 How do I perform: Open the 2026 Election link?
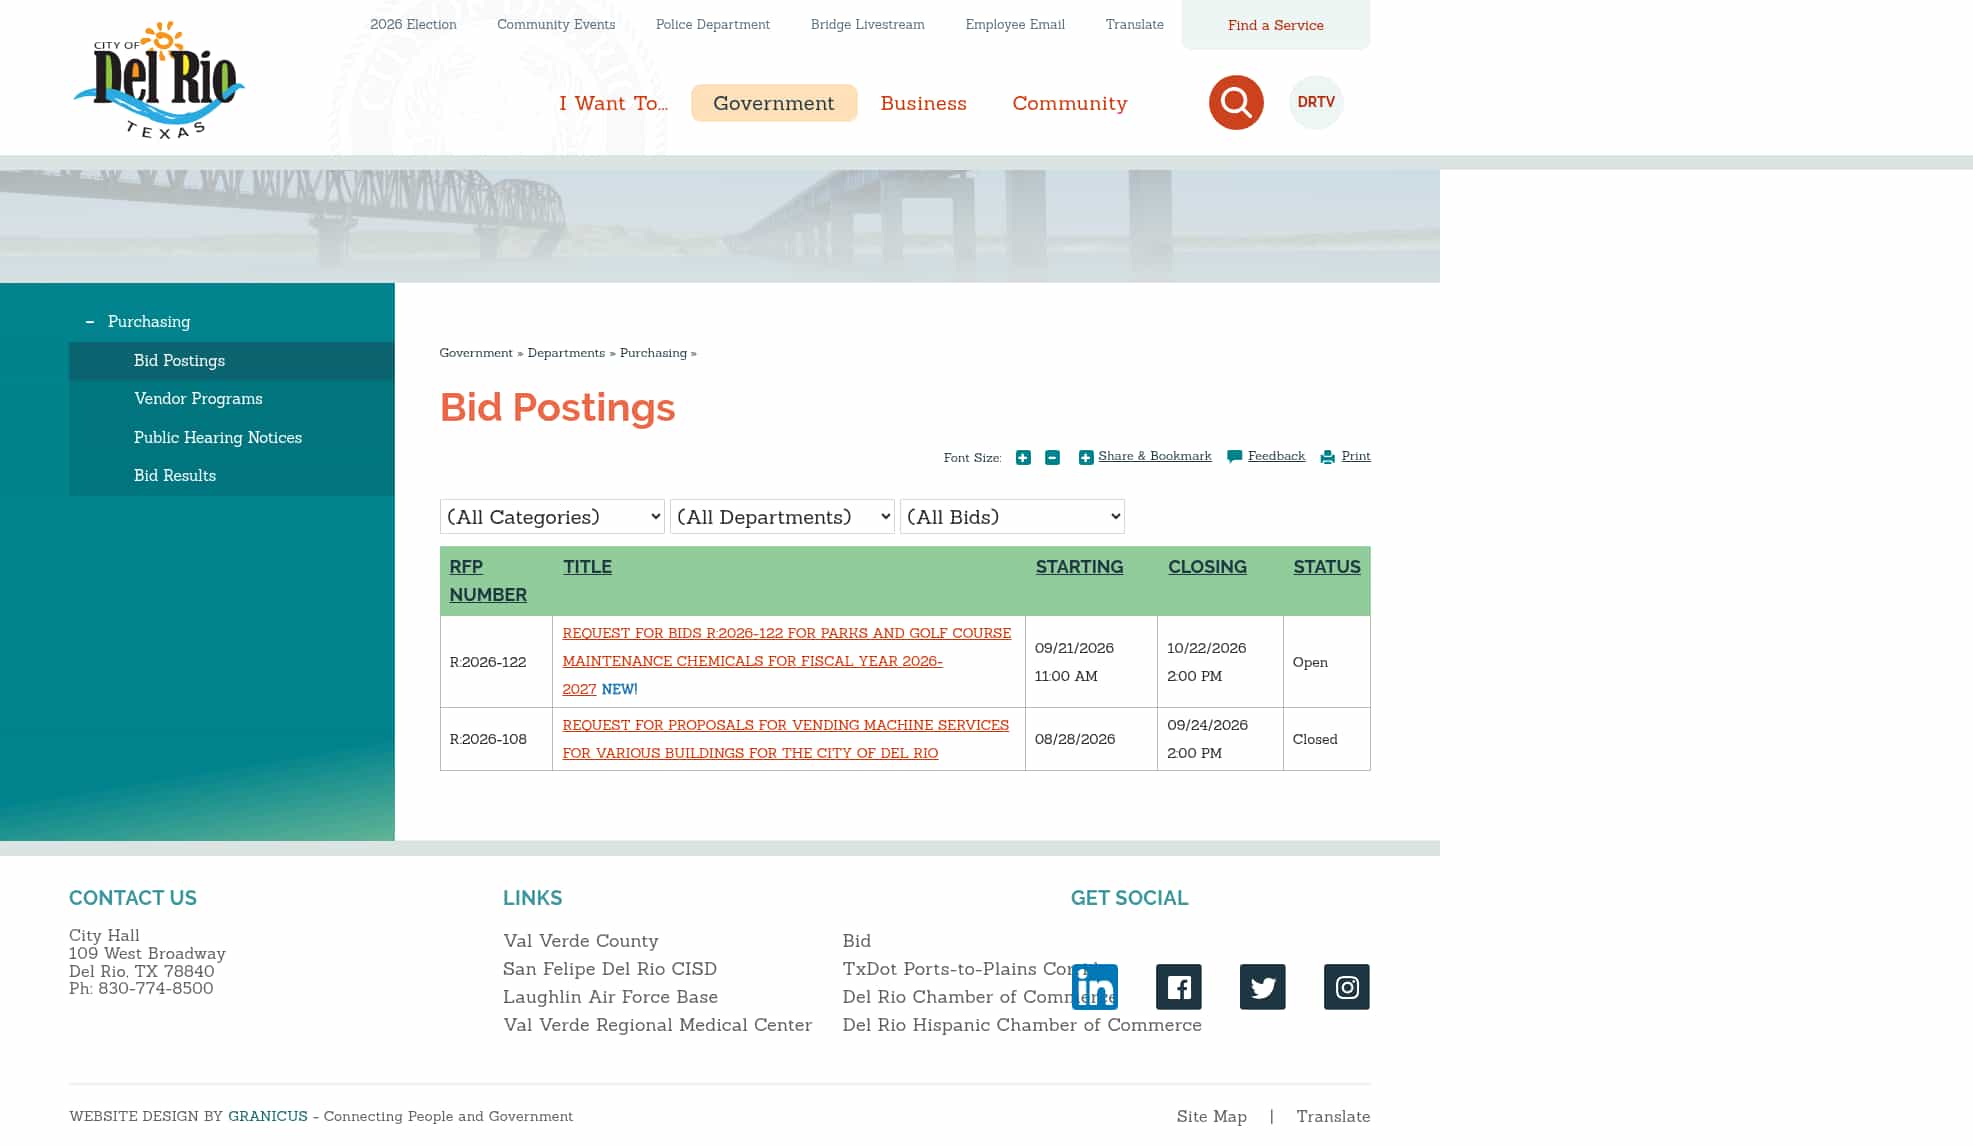413,24
